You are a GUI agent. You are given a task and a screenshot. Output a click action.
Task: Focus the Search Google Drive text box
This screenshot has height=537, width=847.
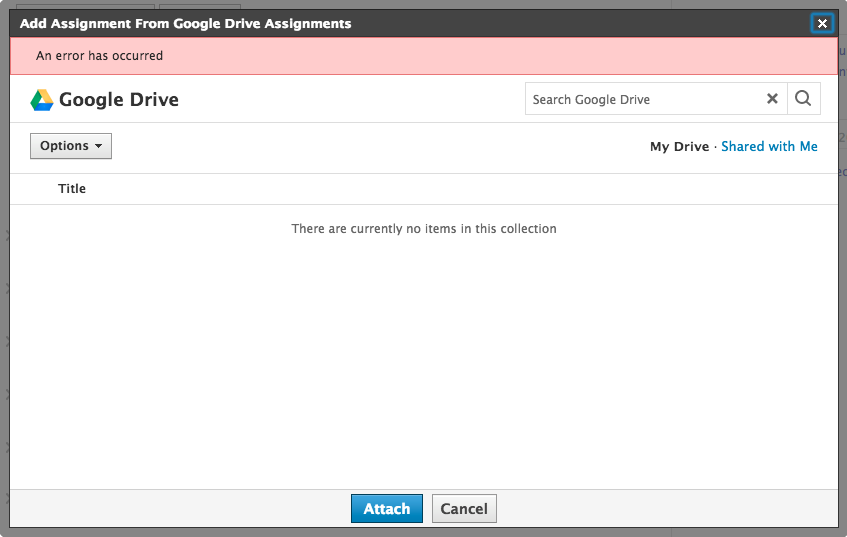642,99
